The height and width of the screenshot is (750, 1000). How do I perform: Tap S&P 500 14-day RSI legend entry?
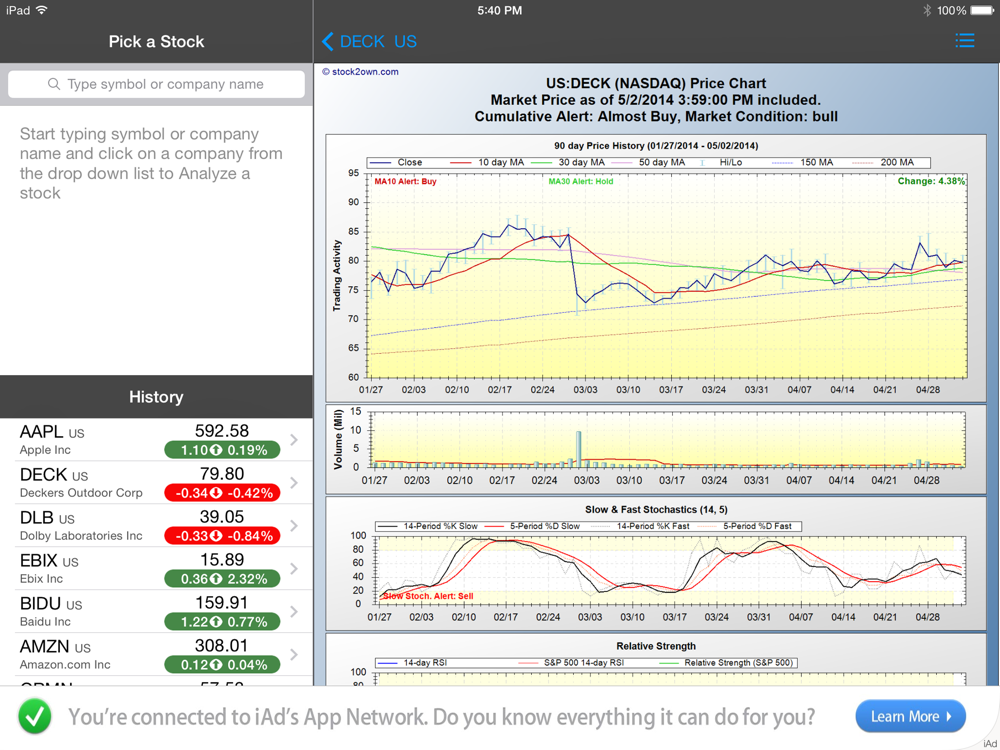point(571,663)
